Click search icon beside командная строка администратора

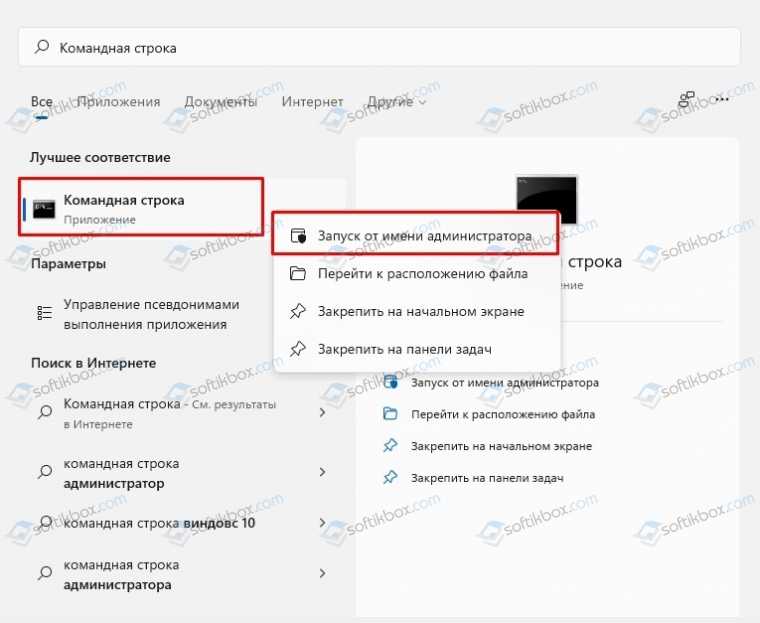point(45,573)
